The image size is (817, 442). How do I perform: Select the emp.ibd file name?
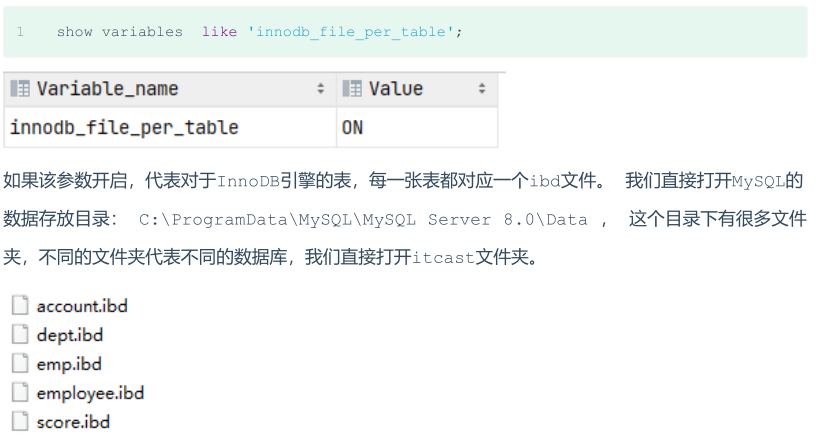69,364
